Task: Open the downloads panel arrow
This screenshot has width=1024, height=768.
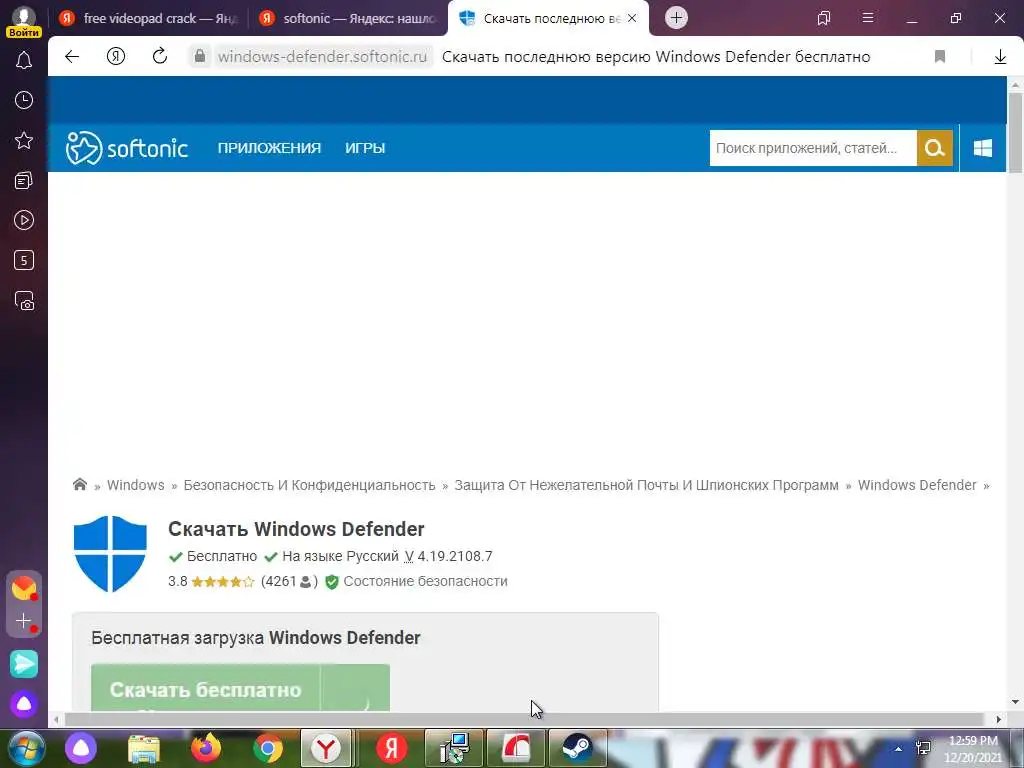Action: coord(1000,57)
